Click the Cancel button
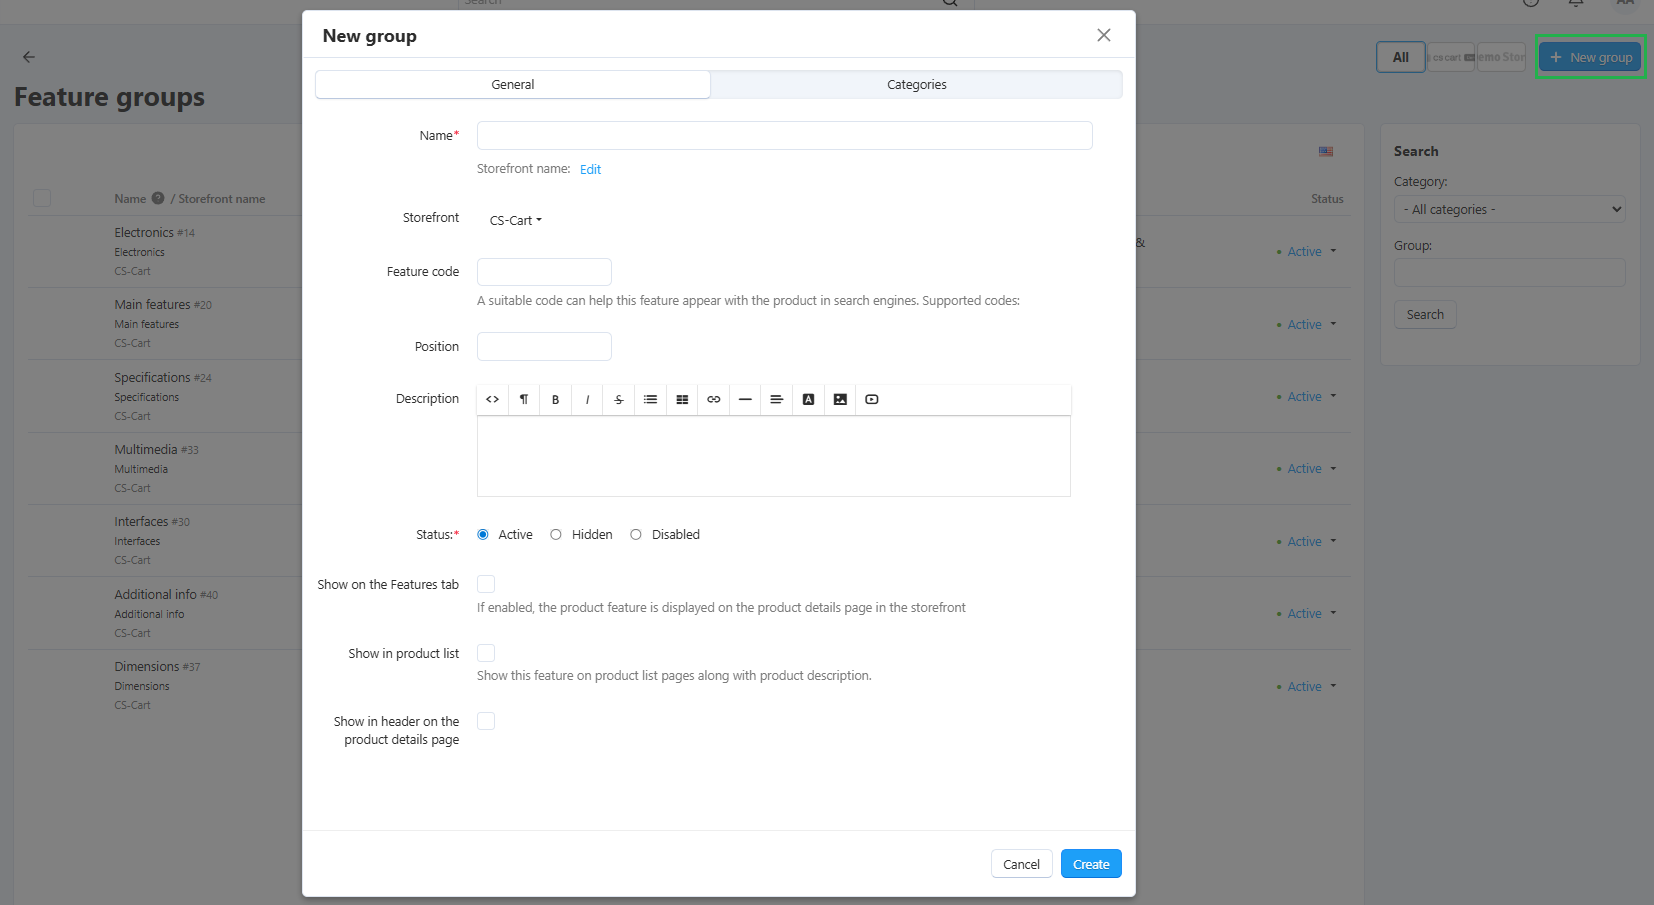This screenshot has width=1654, height=905. 1021,864
